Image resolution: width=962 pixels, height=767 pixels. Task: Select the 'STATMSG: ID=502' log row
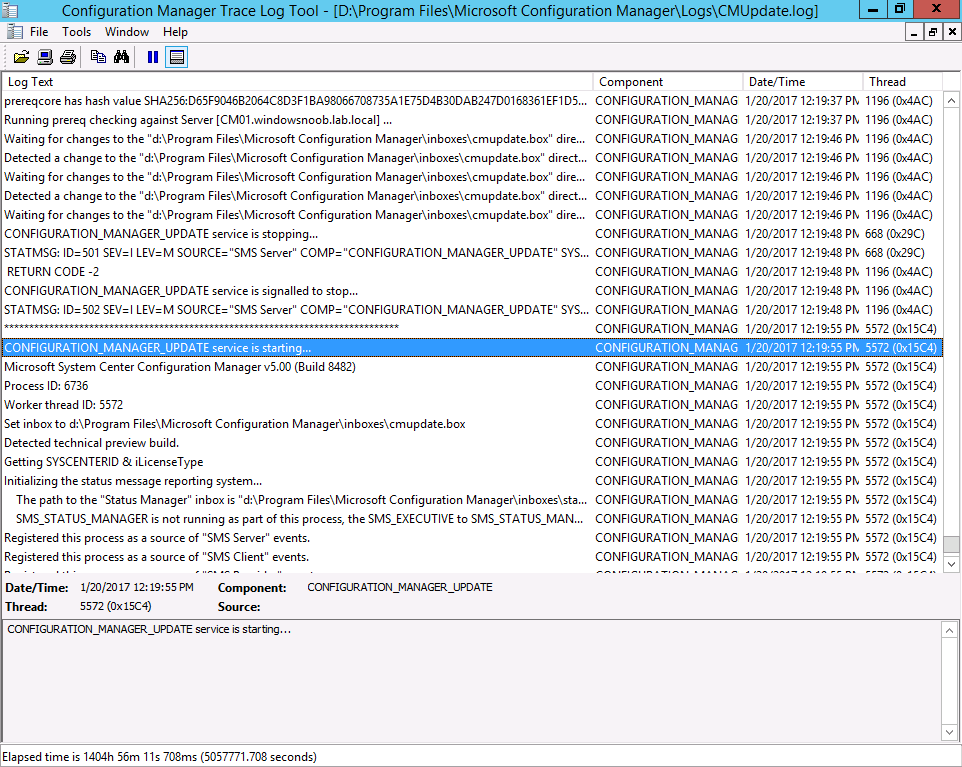472,310
